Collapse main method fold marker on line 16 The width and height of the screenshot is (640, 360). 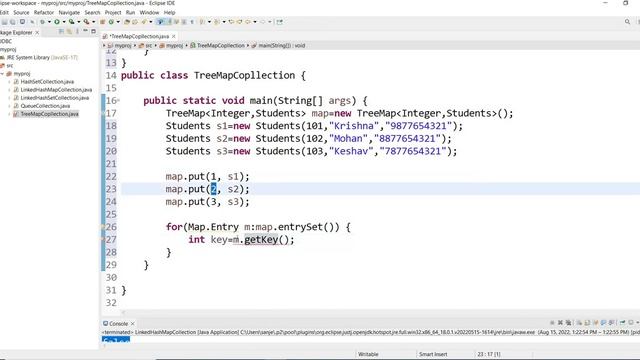[118, 100]
